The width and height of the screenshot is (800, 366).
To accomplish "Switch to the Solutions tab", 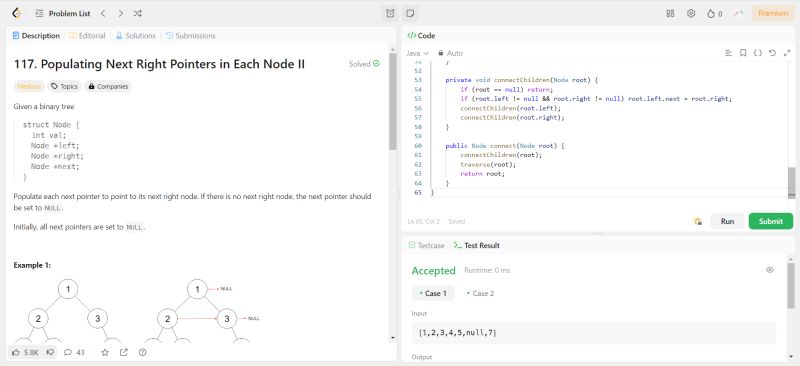I will click(135, 36).
